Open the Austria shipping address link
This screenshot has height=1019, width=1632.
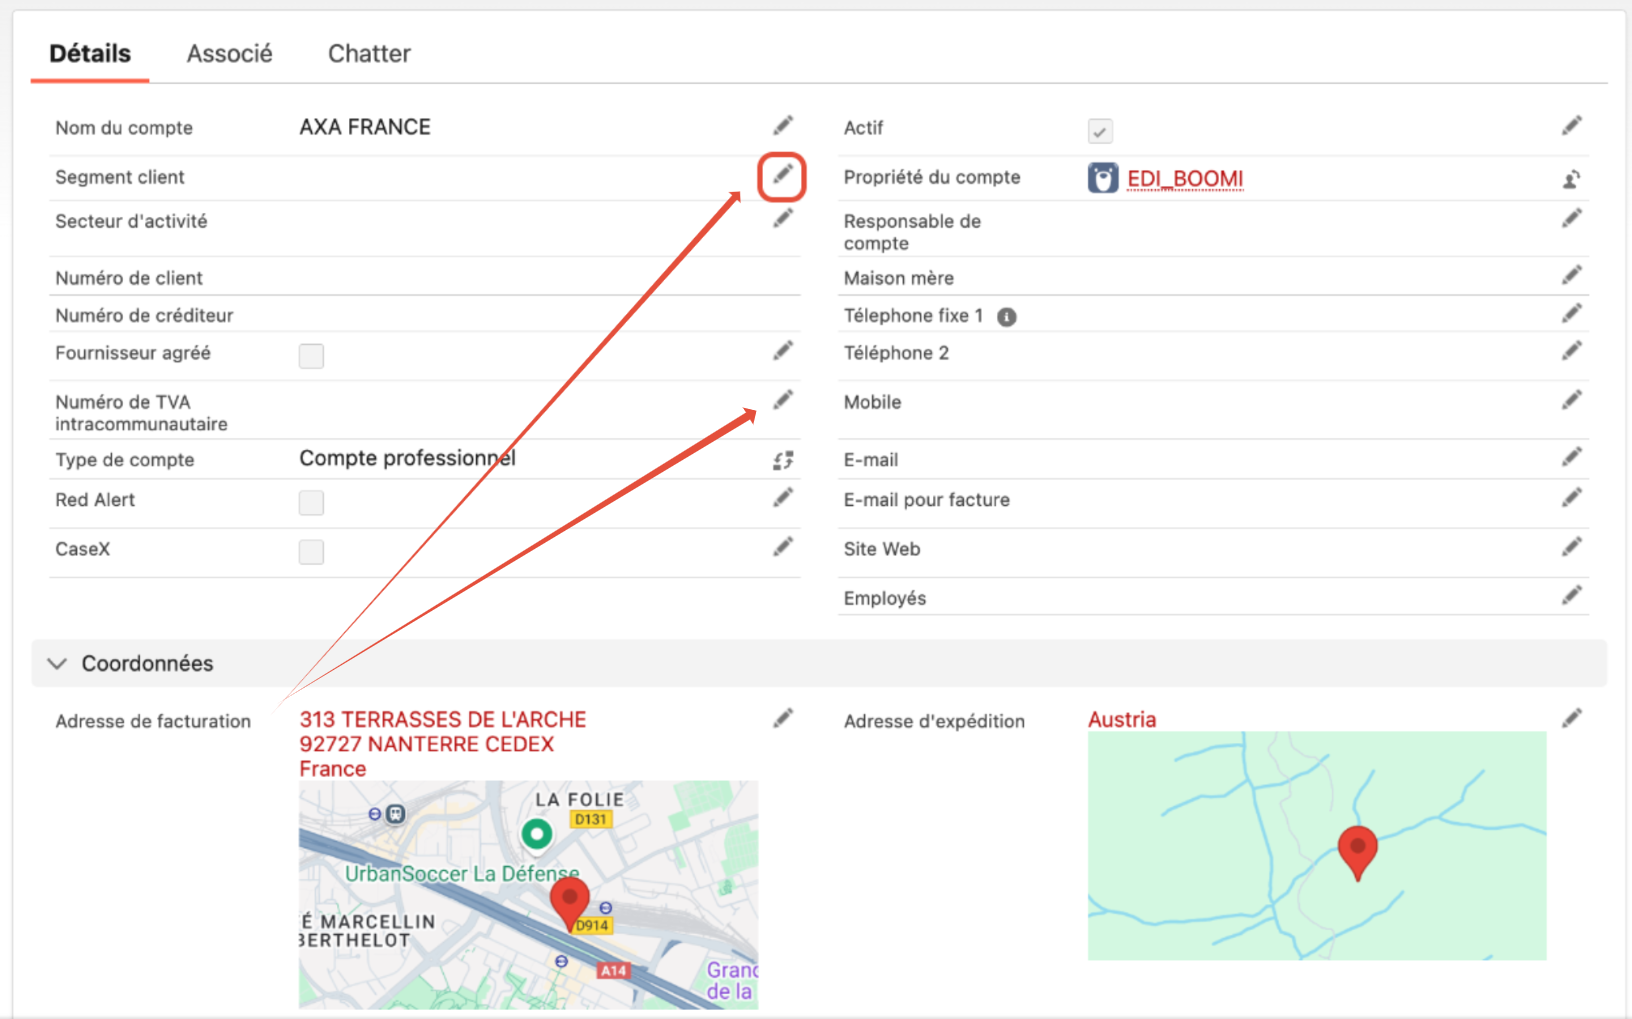click(1122, 720)
